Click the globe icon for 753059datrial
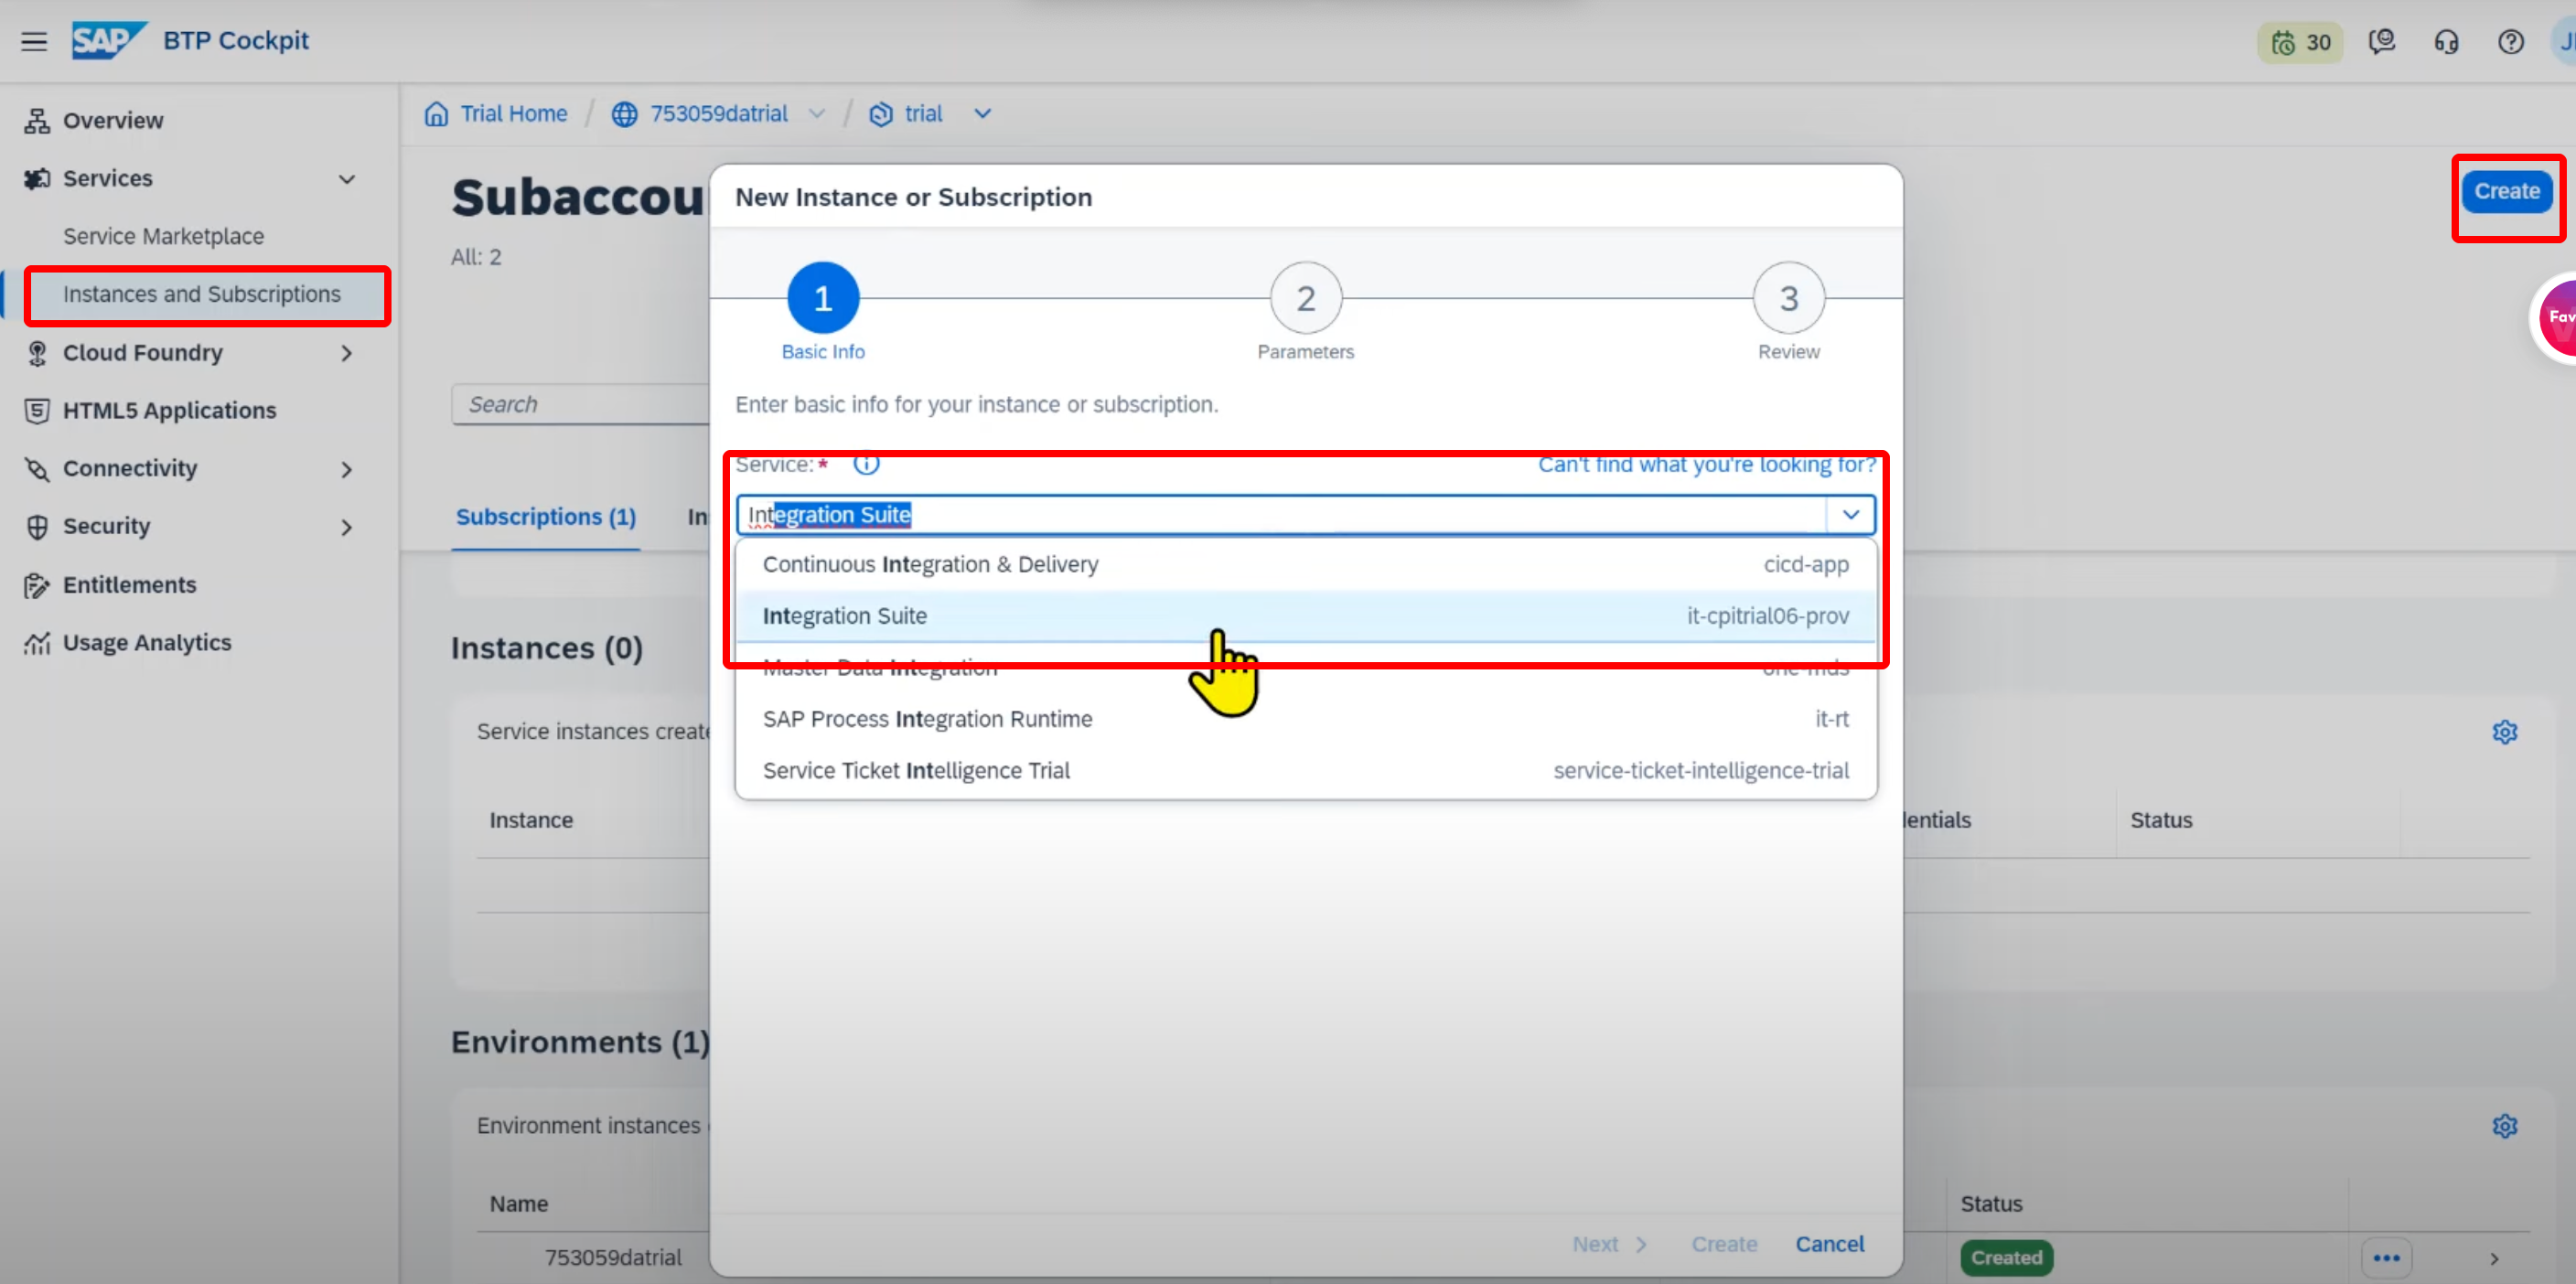 coord(624,114)
